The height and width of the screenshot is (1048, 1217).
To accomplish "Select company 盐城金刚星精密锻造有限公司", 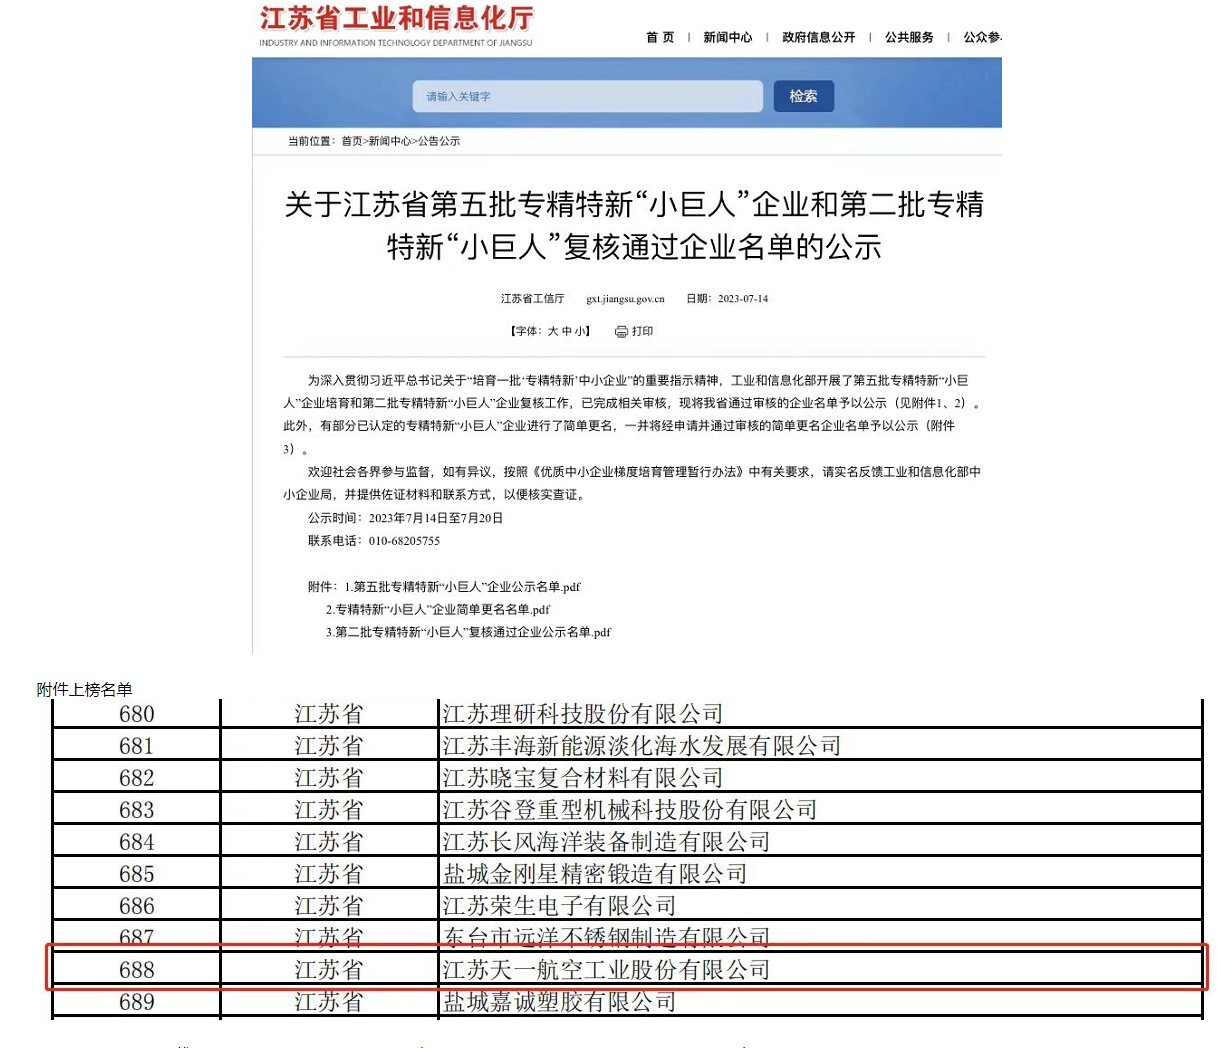I will tap(595, 874).
